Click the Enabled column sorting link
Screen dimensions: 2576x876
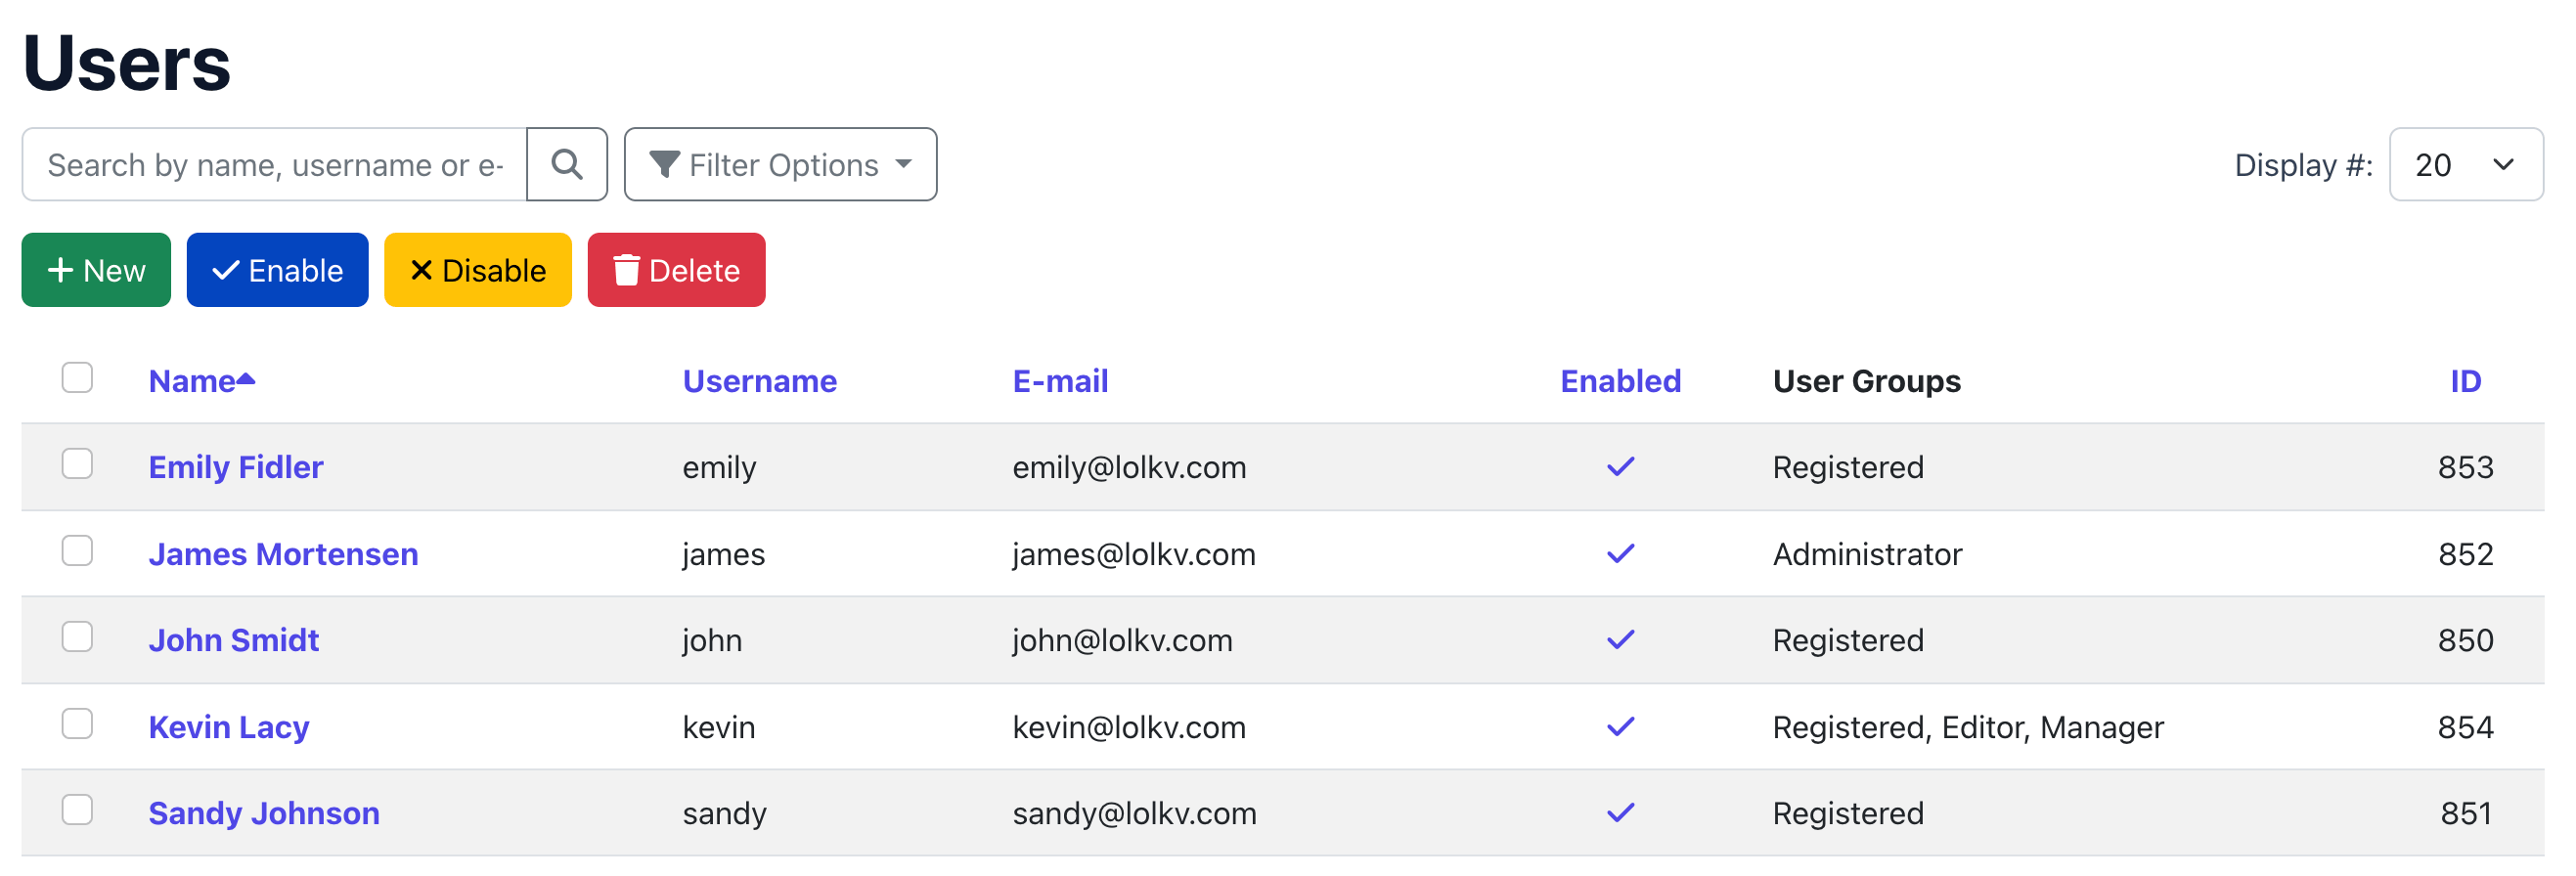tap(1620, 380)
